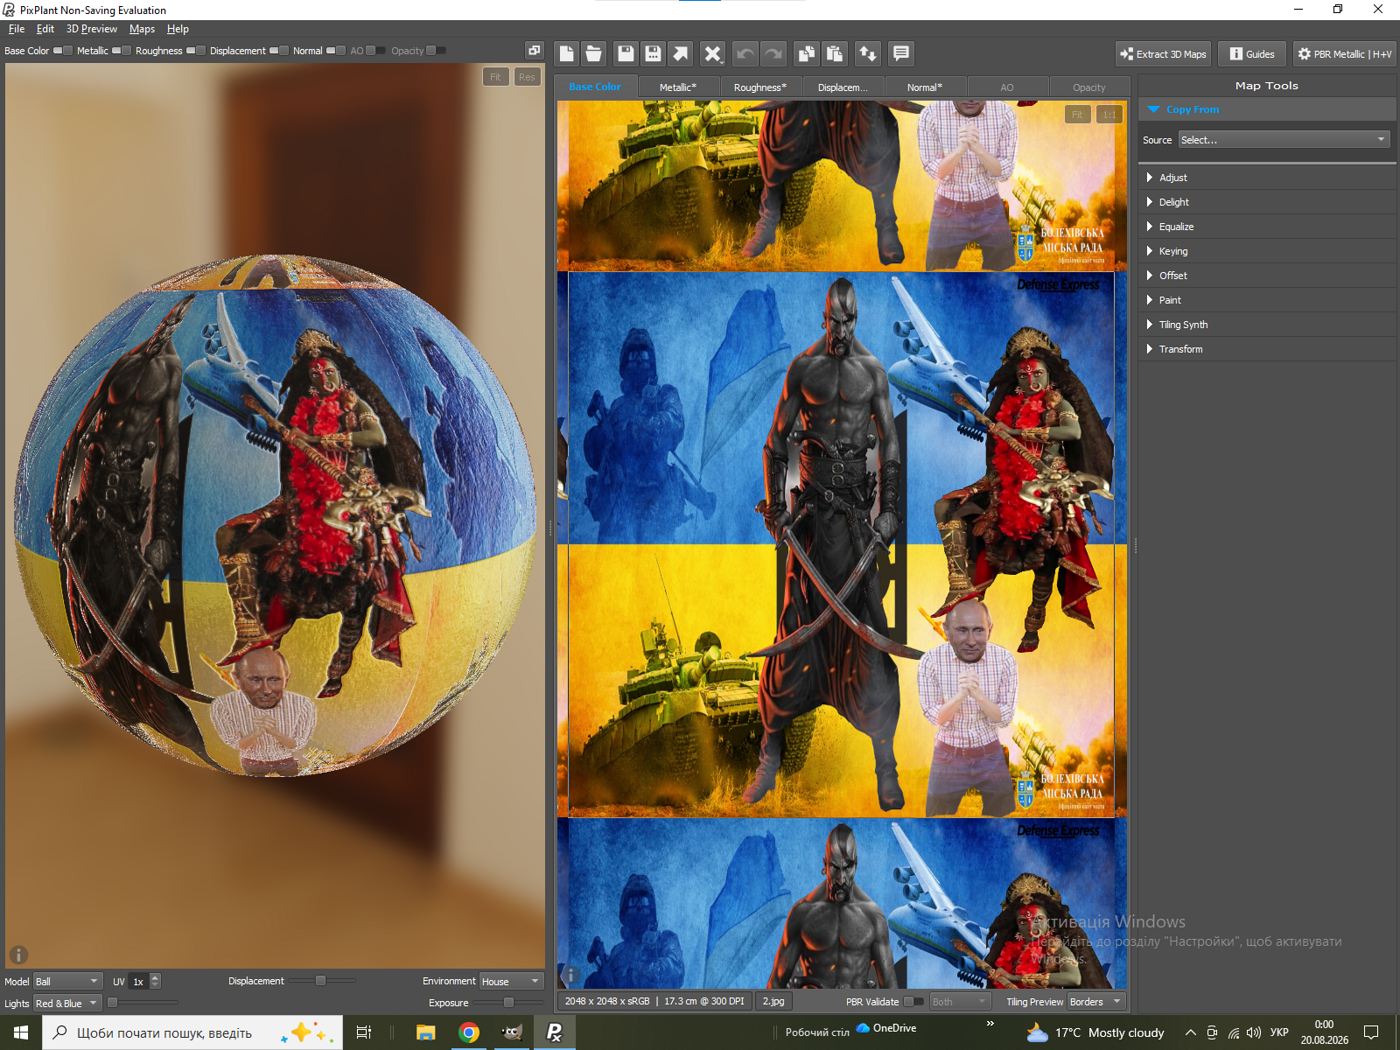Open the Tiling Preview Borders dropdown
This screenshot has height=1050, width=1400.
(1096, 1001)
